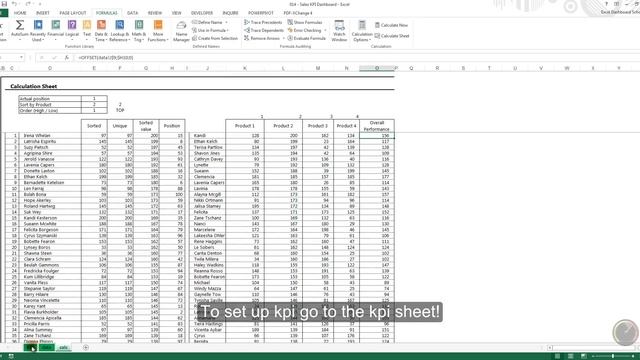Image resolution: width=640 pixels, height=360 pixels.
Task: Open the Lookup & Reference dropdown
Action: [120, 31]
